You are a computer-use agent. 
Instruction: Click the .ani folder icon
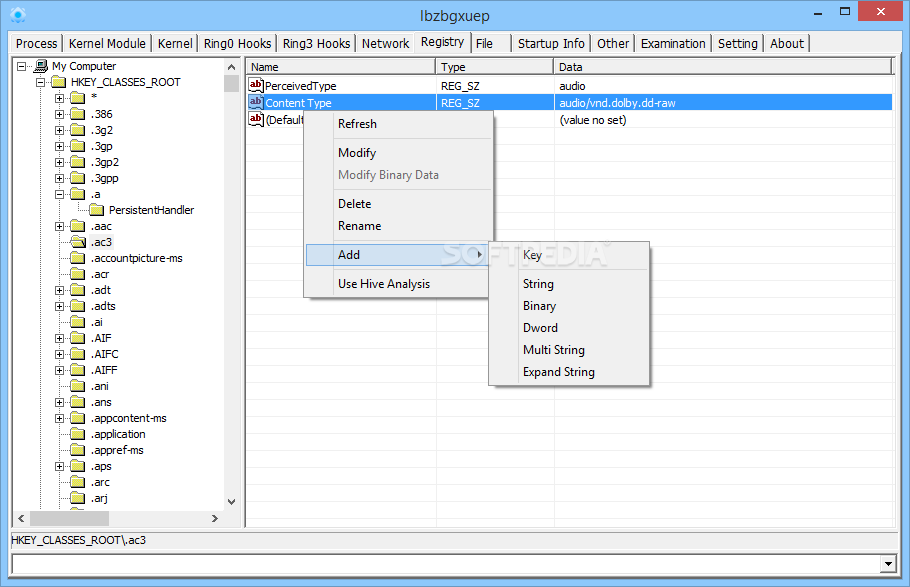coord(78,386)
